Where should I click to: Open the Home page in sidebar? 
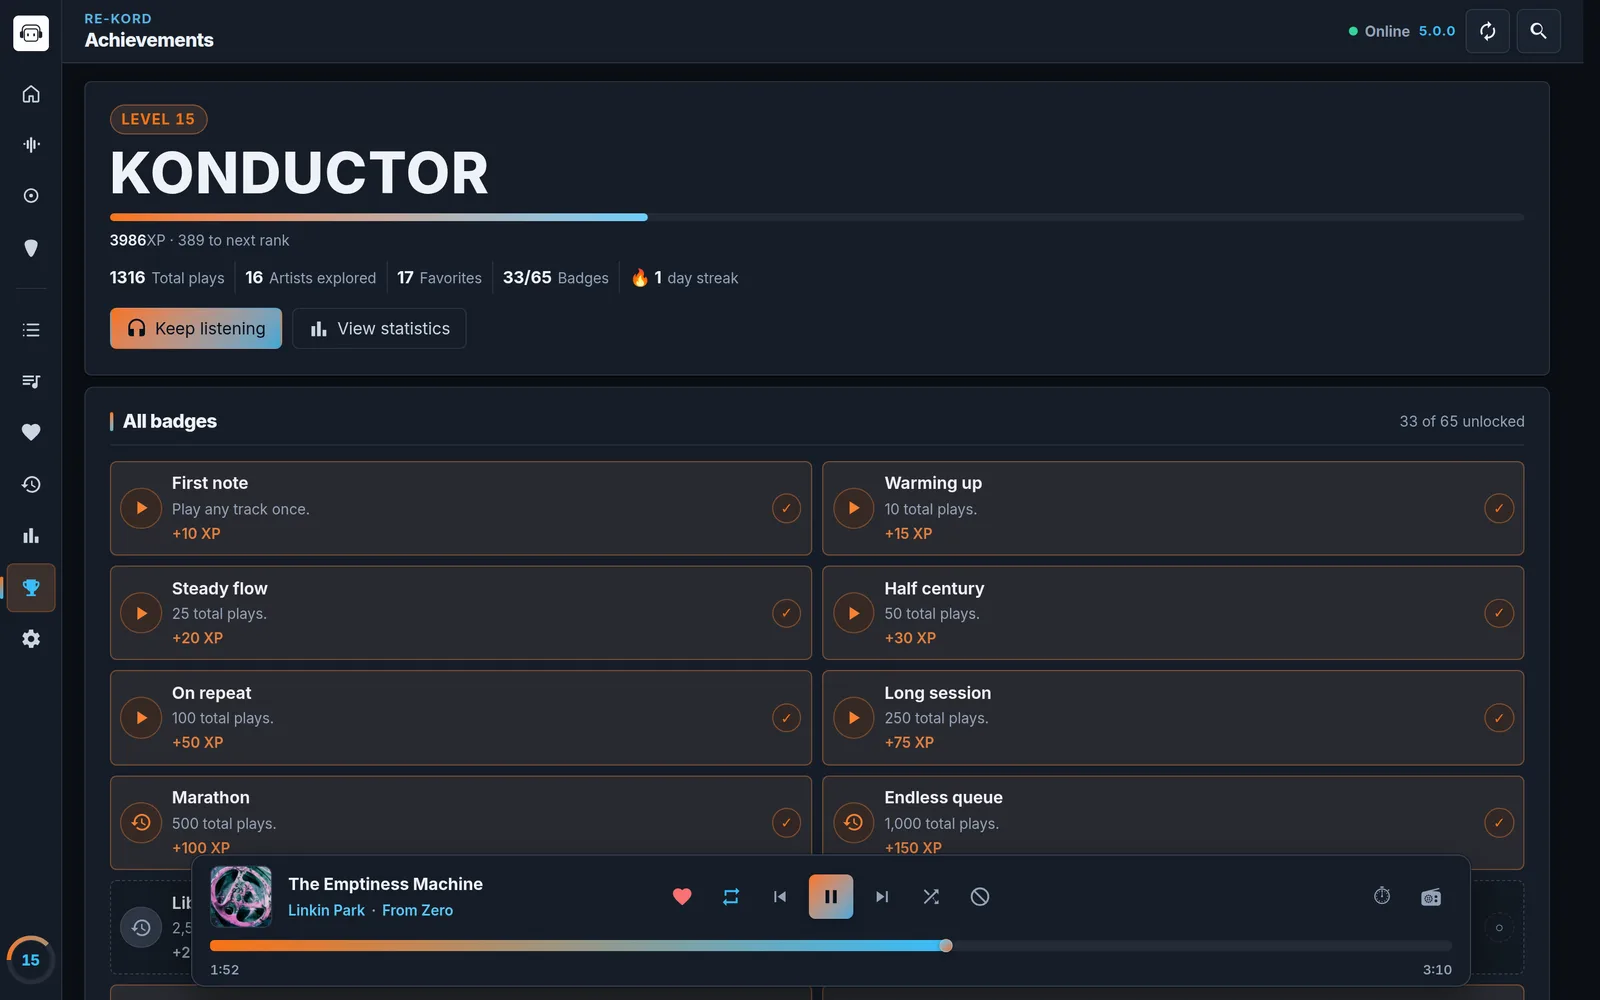(x=31, y=94)
